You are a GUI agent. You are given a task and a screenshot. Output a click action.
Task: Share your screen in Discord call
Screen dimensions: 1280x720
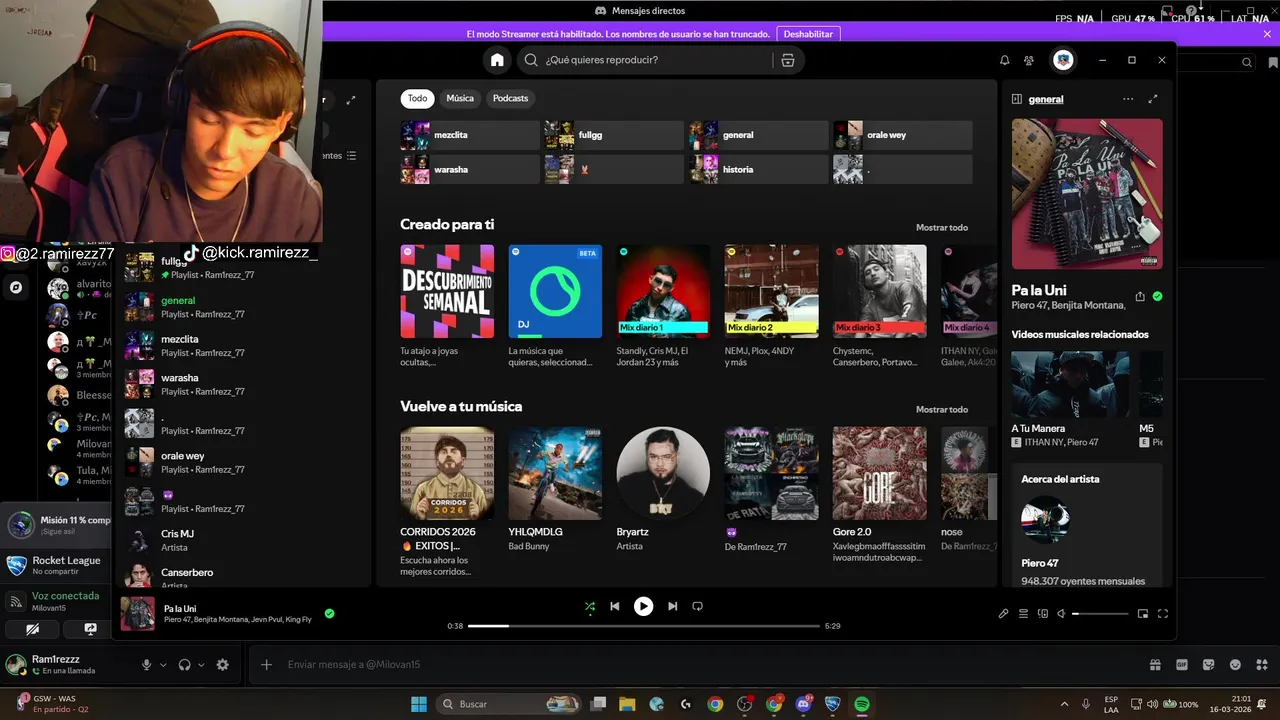click(x=91, y=629)
